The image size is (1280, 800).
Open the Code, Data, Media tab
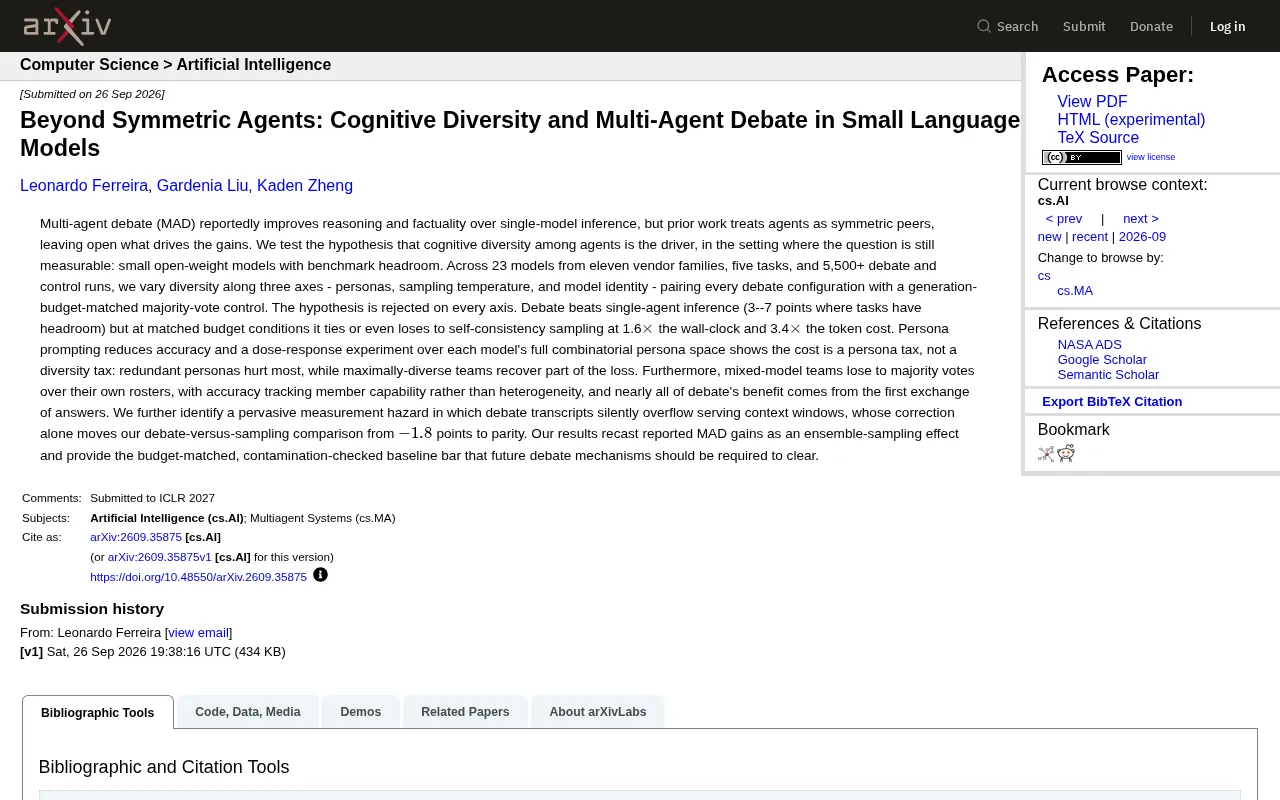coord(248,711)
